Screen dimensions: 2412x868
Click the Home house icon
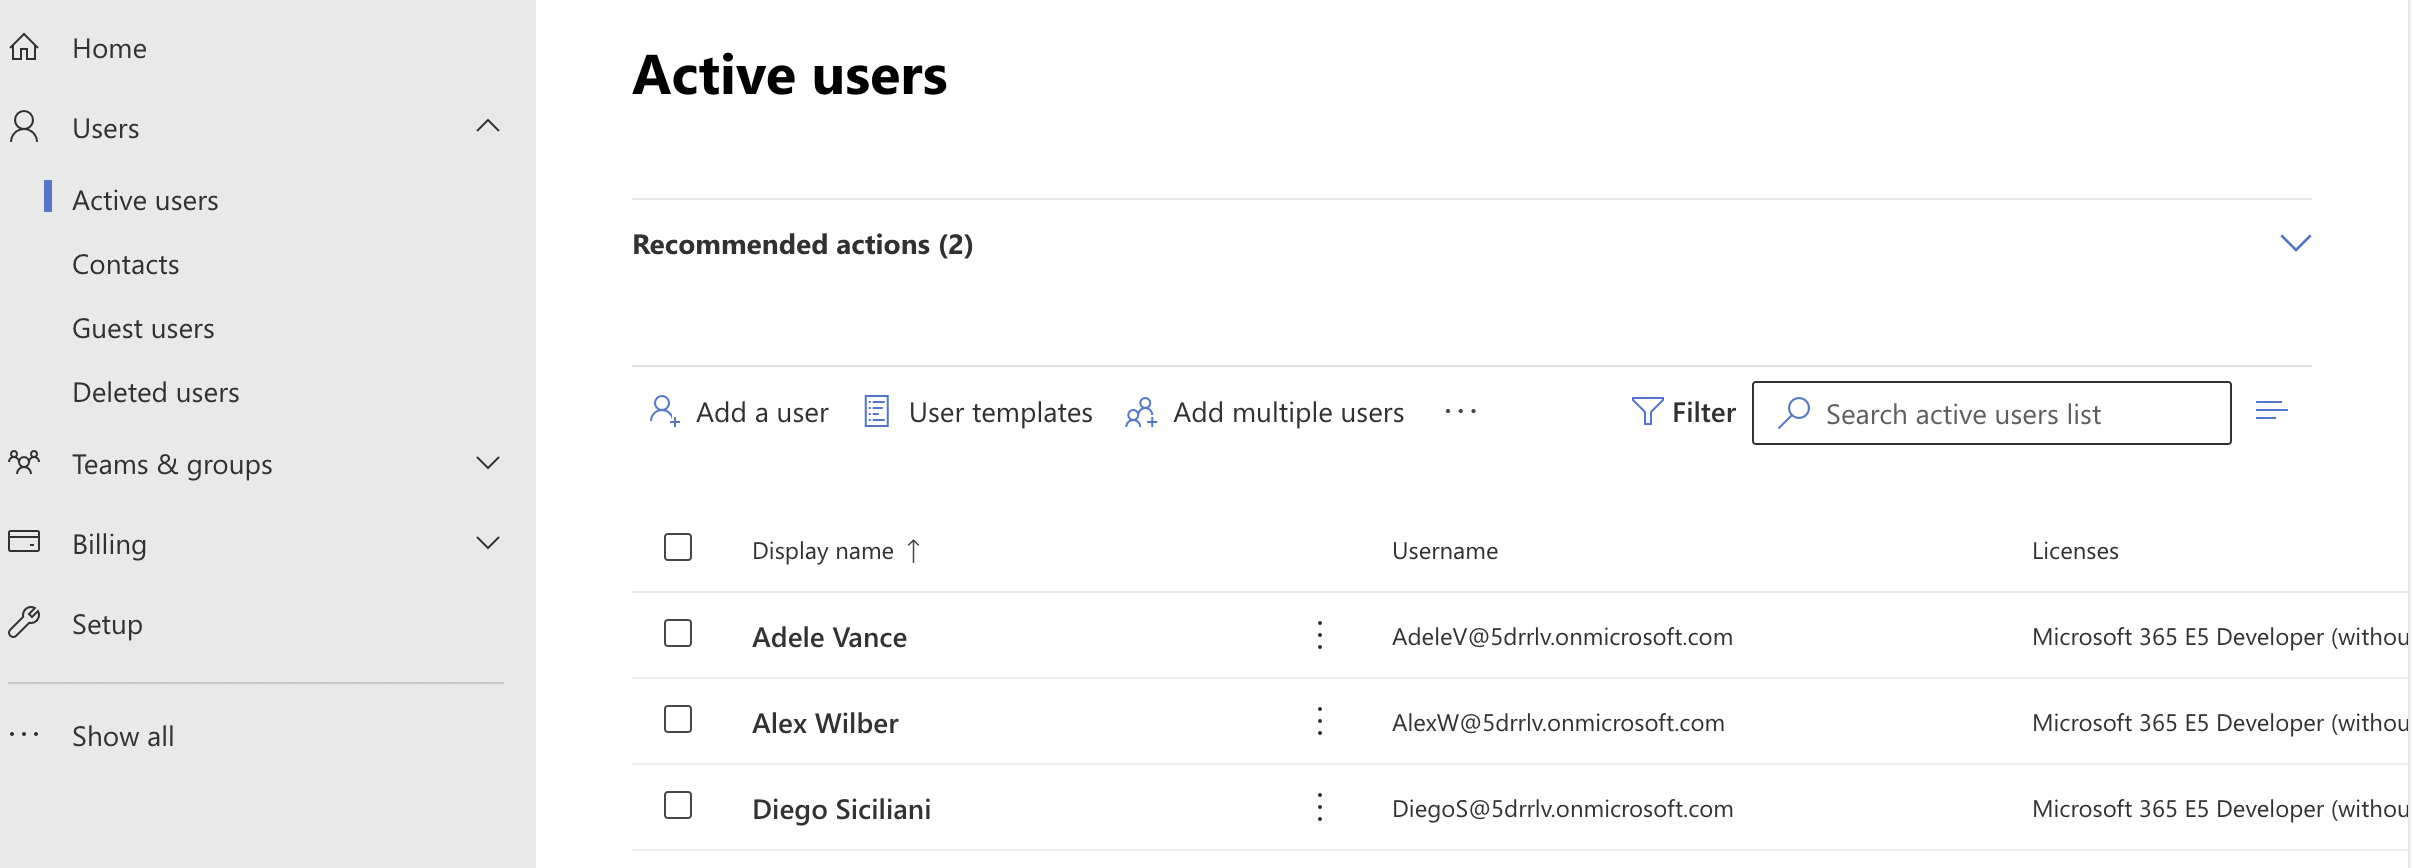(x=24, y=47)
